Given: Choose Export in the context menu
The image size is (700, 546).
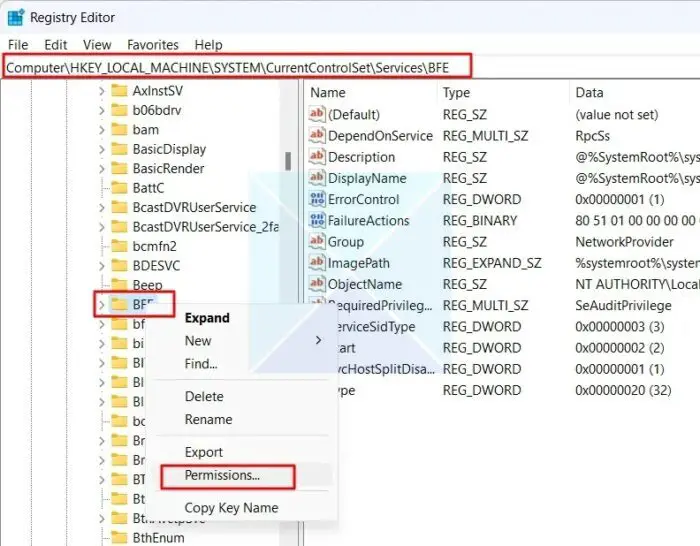Looking at the screenshot, I should click(204, 452).
